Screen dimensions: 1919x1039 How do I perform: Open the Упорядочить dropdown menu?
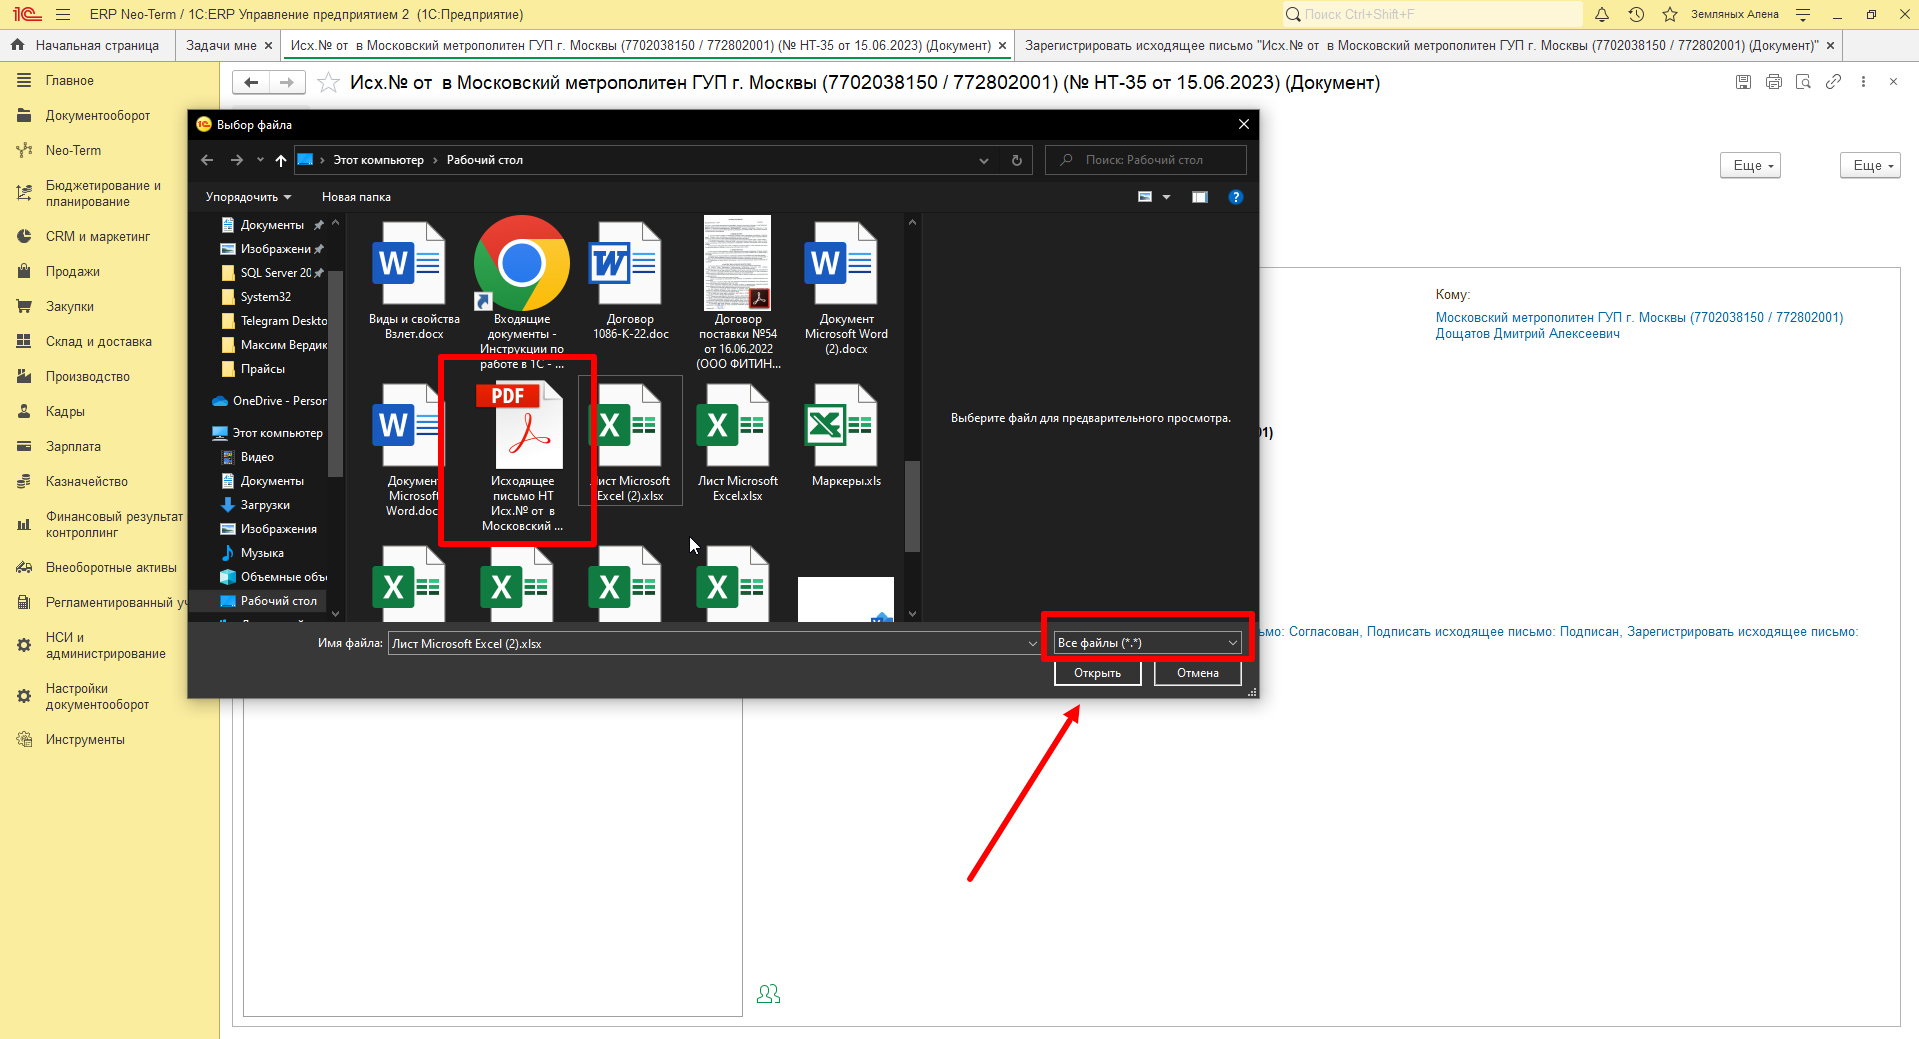[x=248, y=197]
